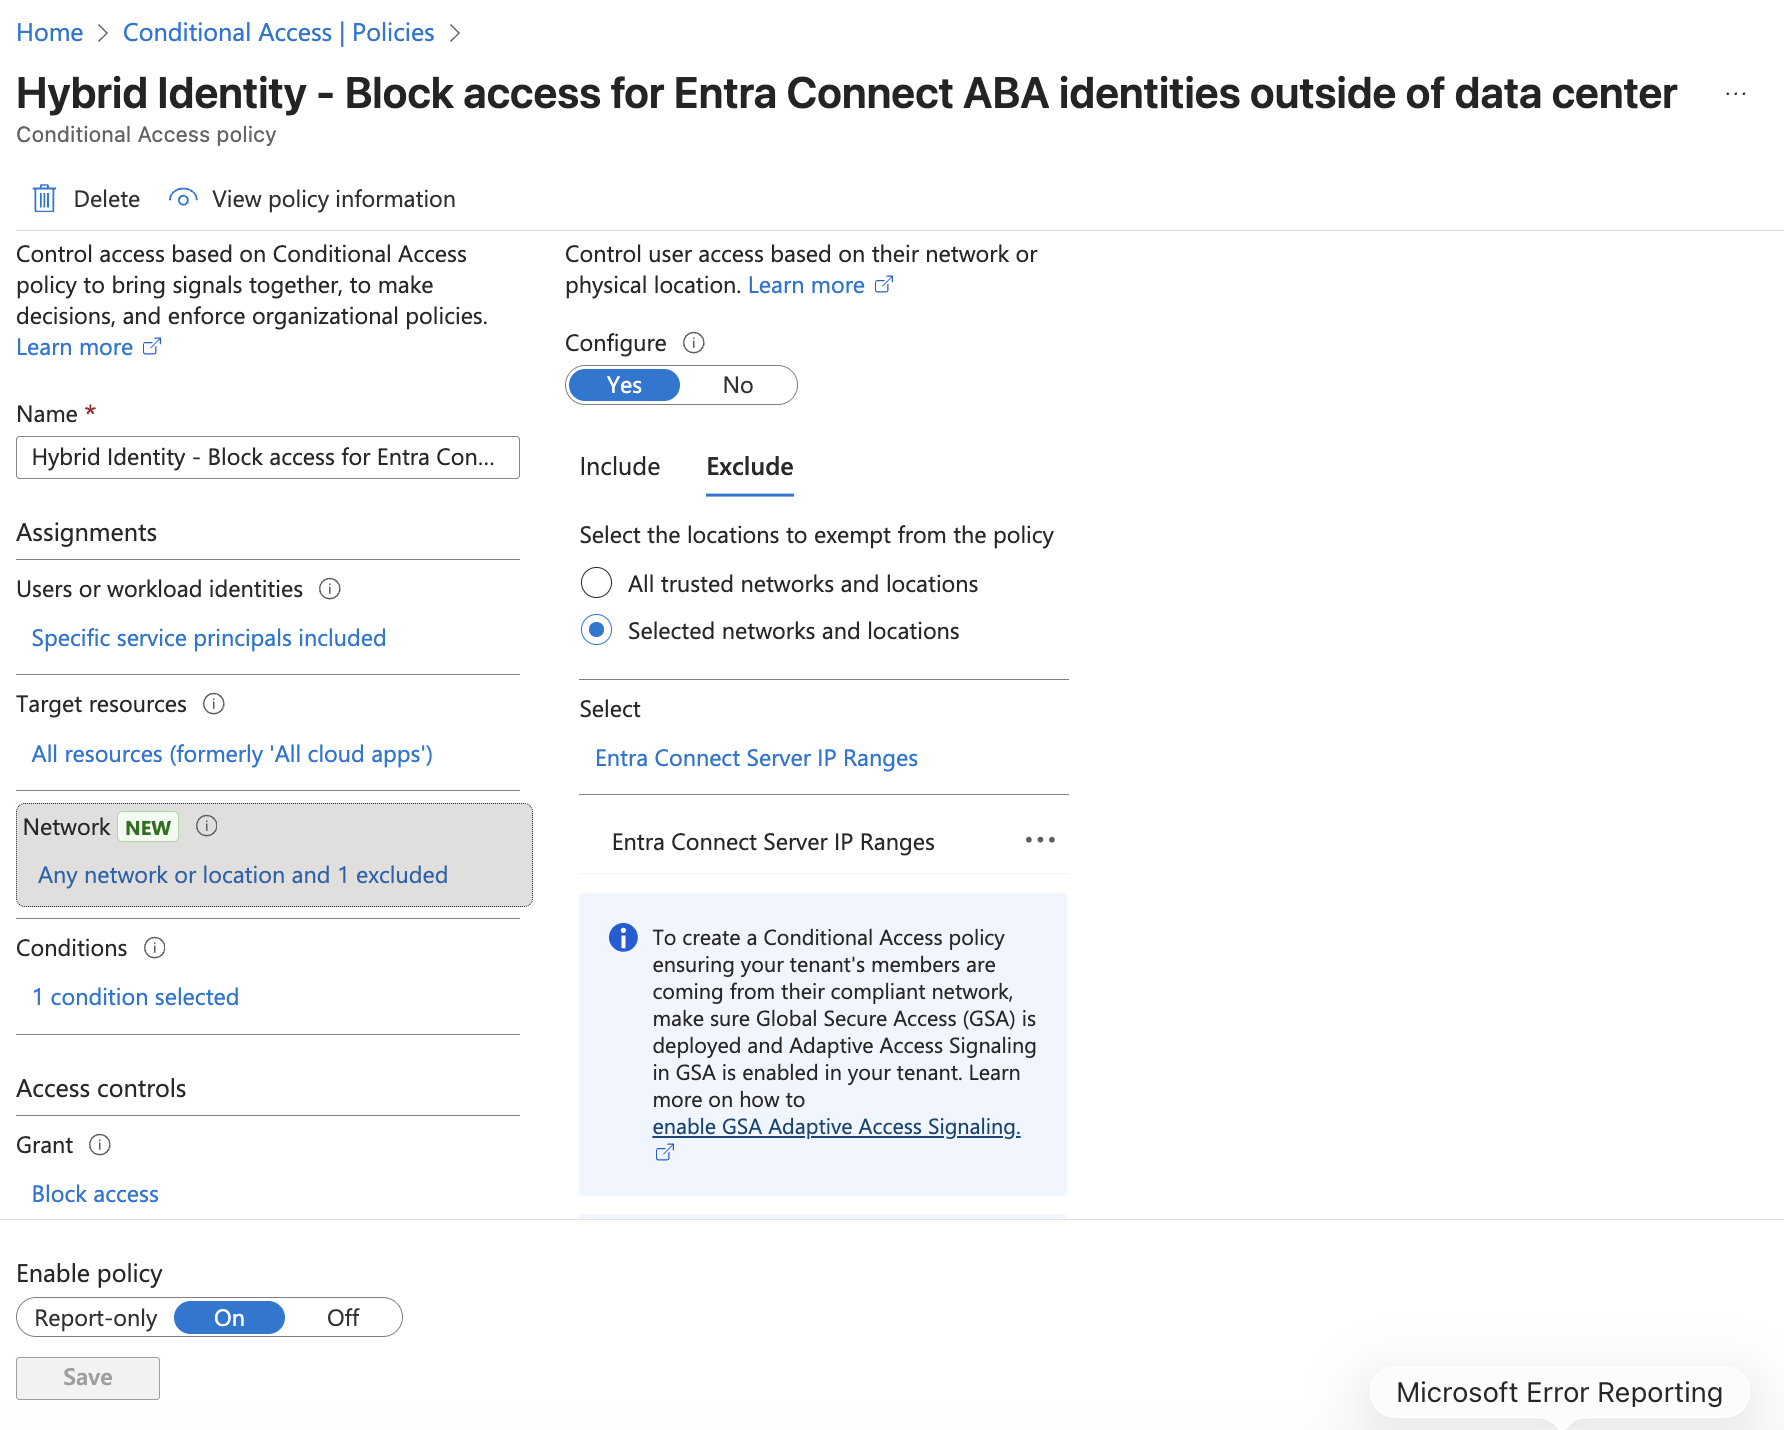Screen dimensions: 1784x1430
Task: Click external link icon after network Learn more
Action: [884, 285]
